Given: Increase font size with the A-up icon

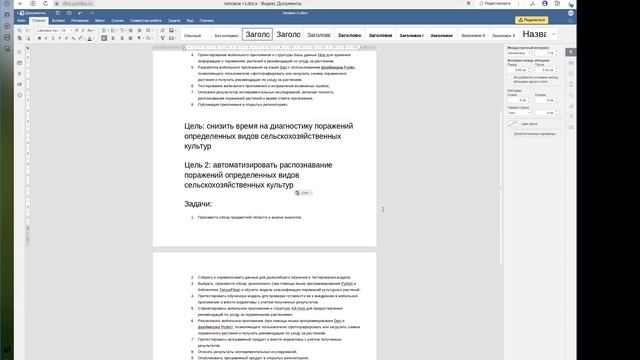Looking at the screenshot, I should (x=76, y=30).
